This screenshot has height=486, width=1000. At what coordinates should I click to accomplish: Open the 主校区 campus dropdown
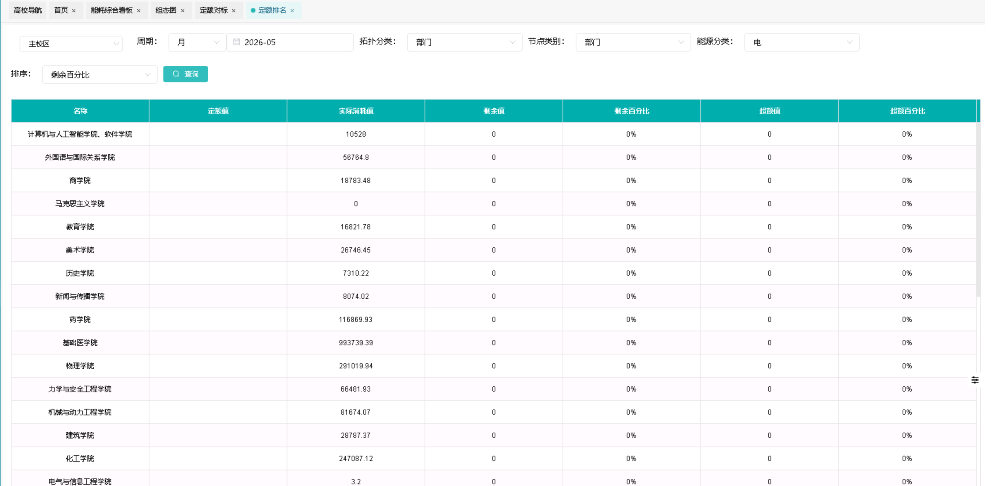click(71, 43)
